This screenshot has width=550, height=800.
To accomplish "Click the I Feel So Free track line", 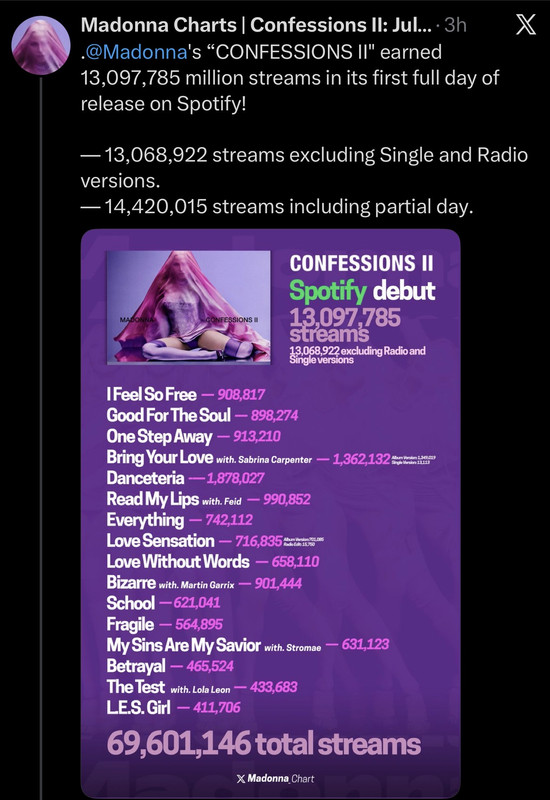I will (x=186, y=394).
